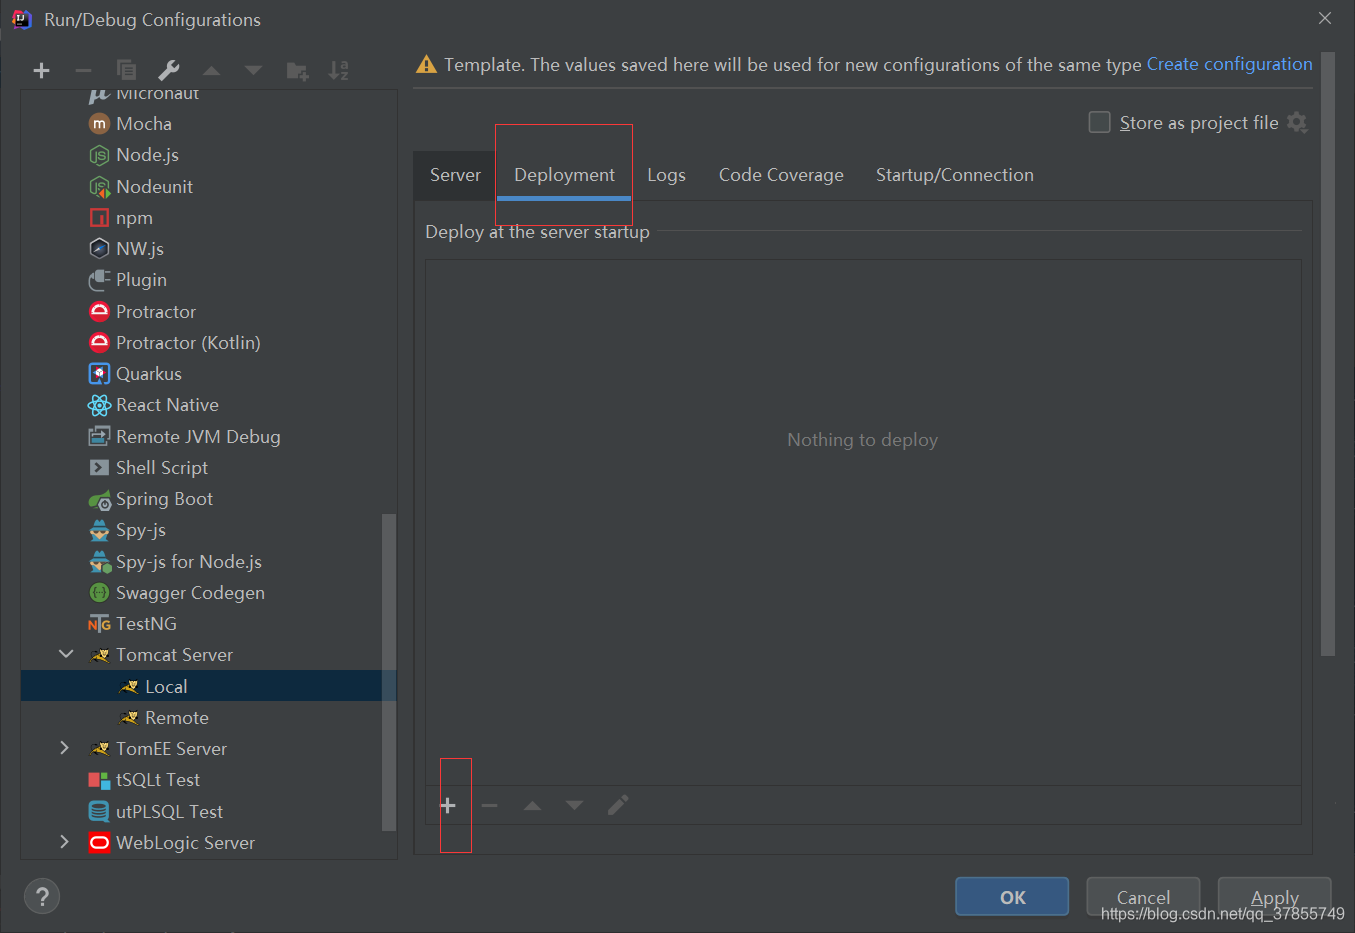The width and height of the screenshot is (1355, 933).
Task: Move configuration down using the toolbar arrow
Action: (253, 70)
